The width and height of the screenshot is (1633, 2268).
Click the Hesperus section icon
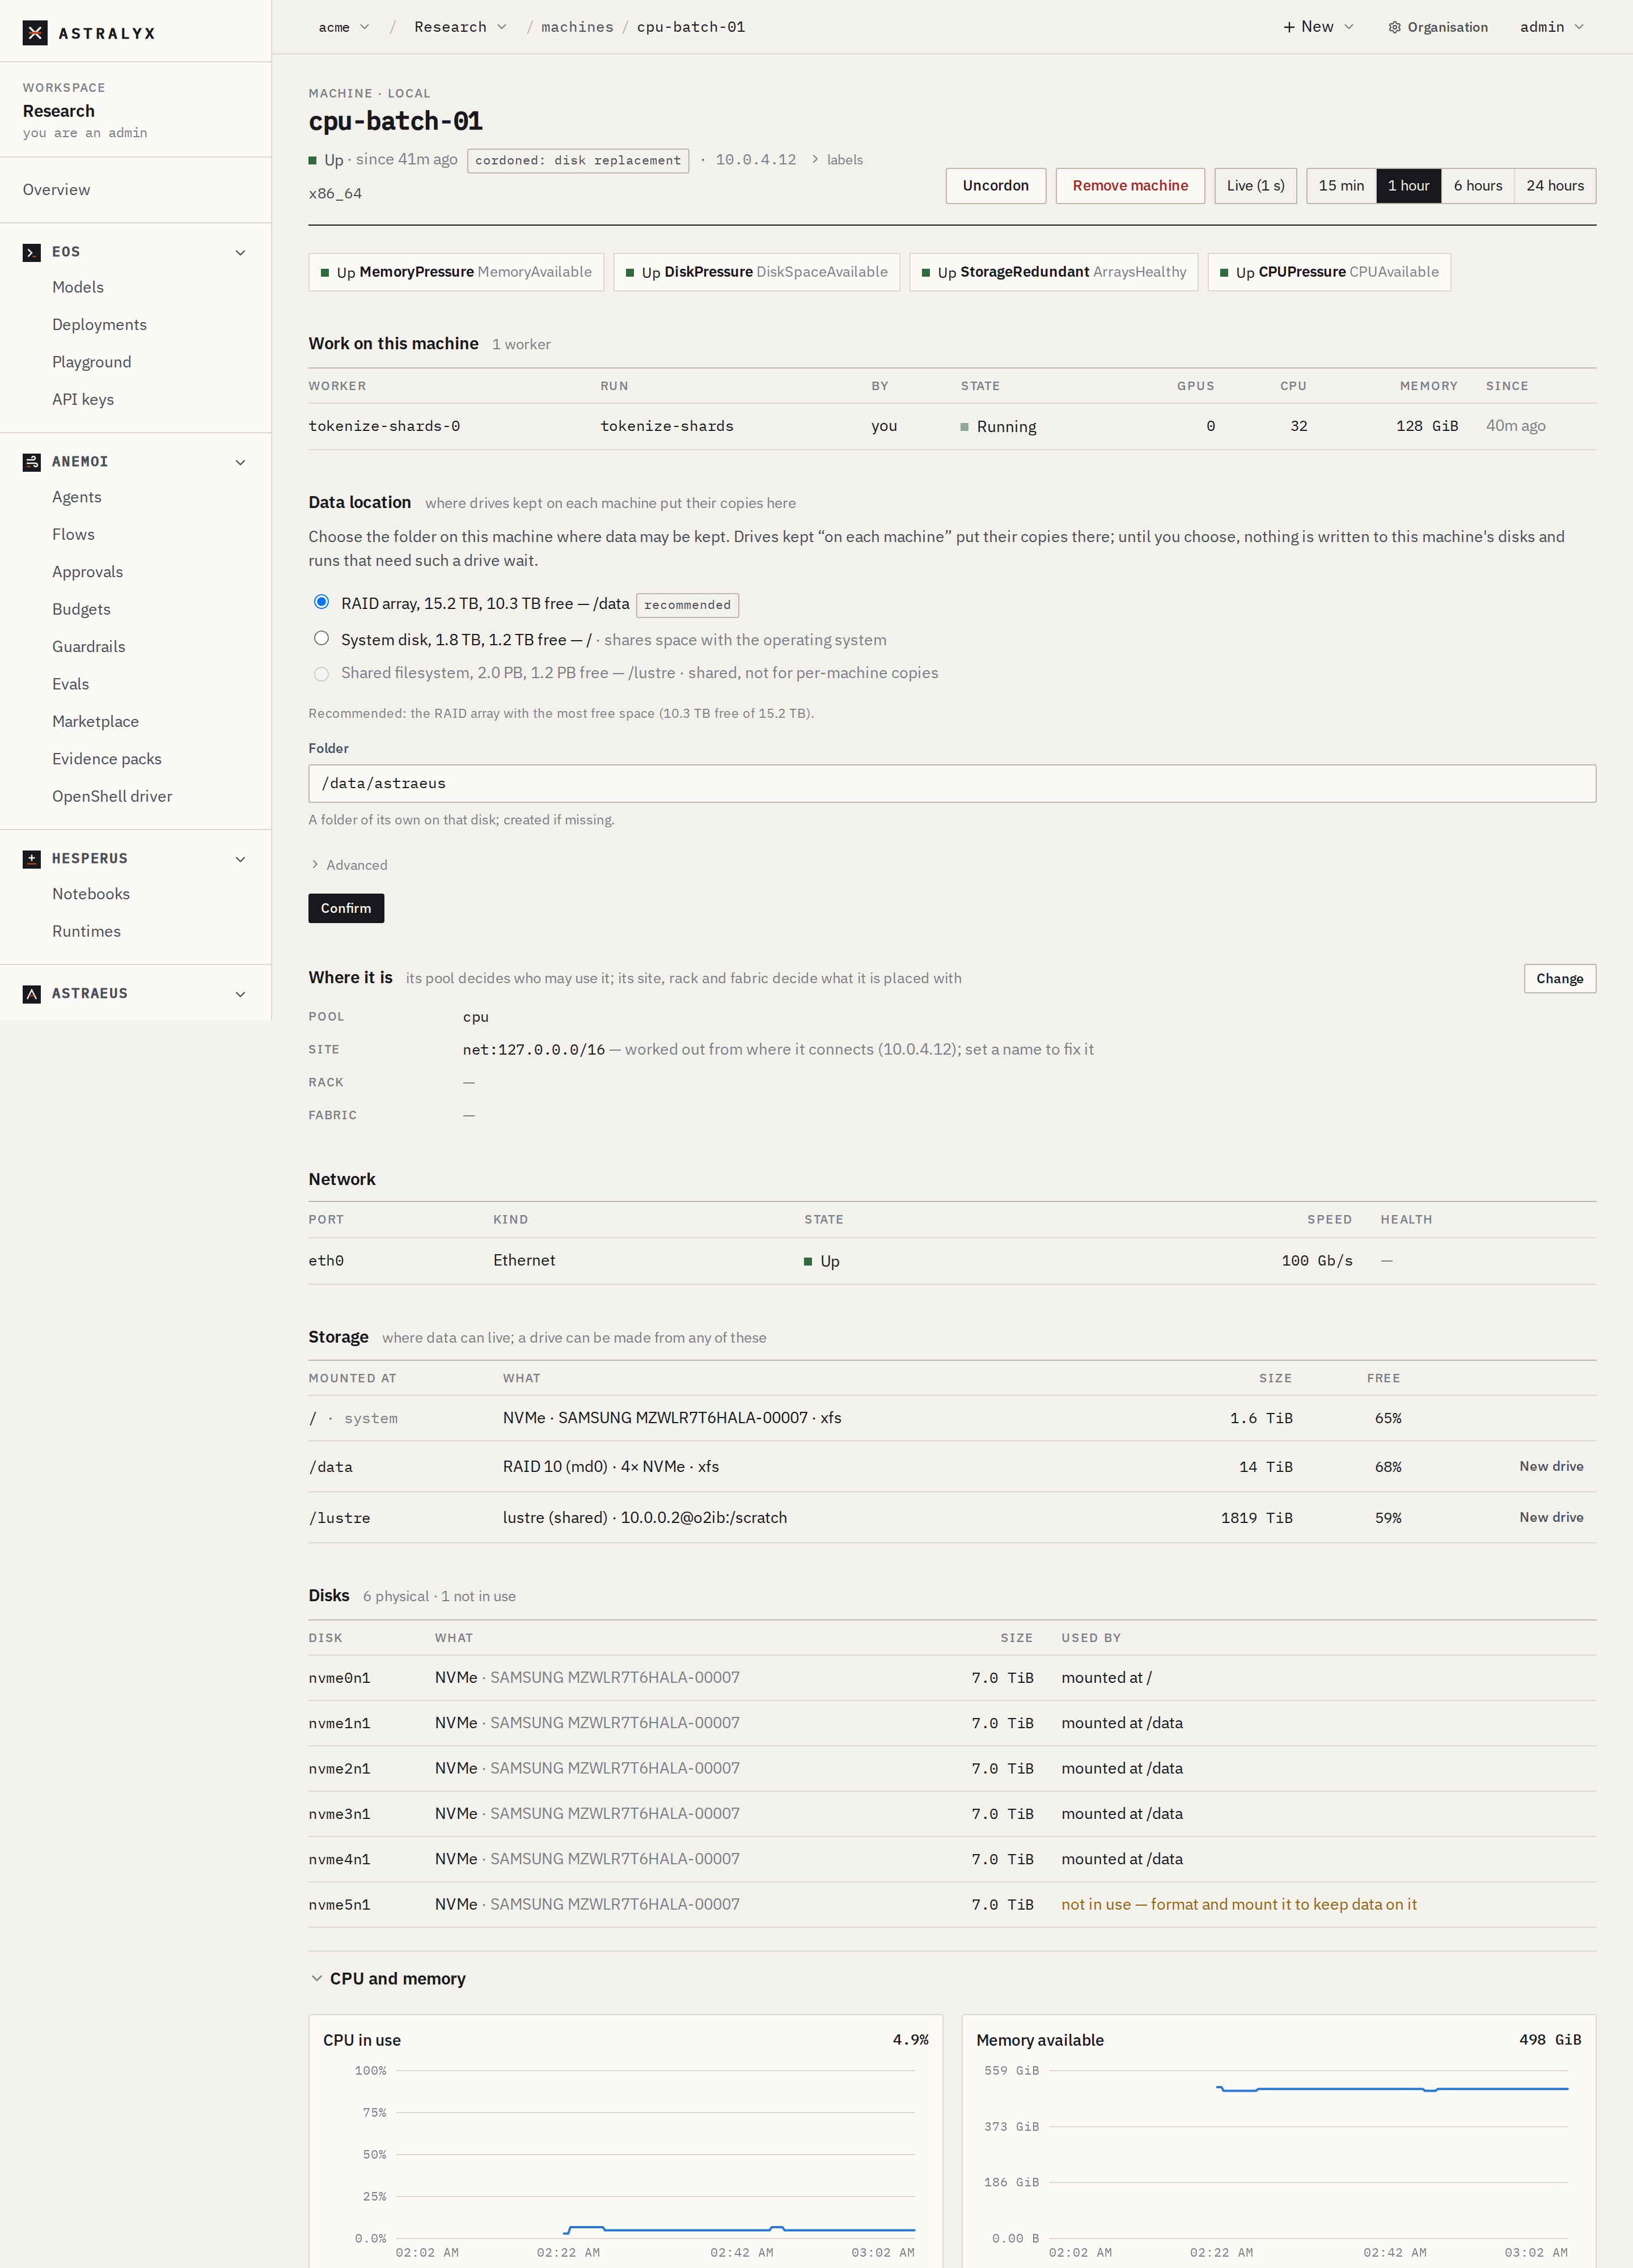pos(32,859)
